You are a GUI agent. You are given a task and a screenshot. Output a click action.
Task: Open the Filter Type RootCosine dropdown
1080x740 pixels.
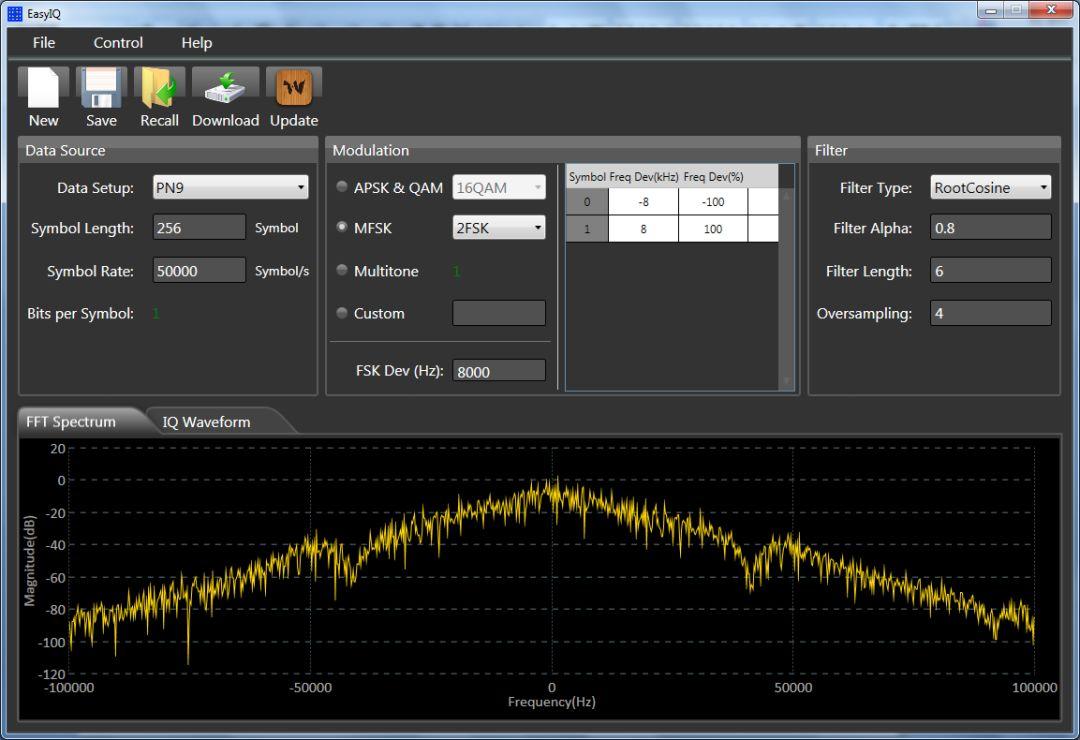pyautogui.click(x=990, y=187)
